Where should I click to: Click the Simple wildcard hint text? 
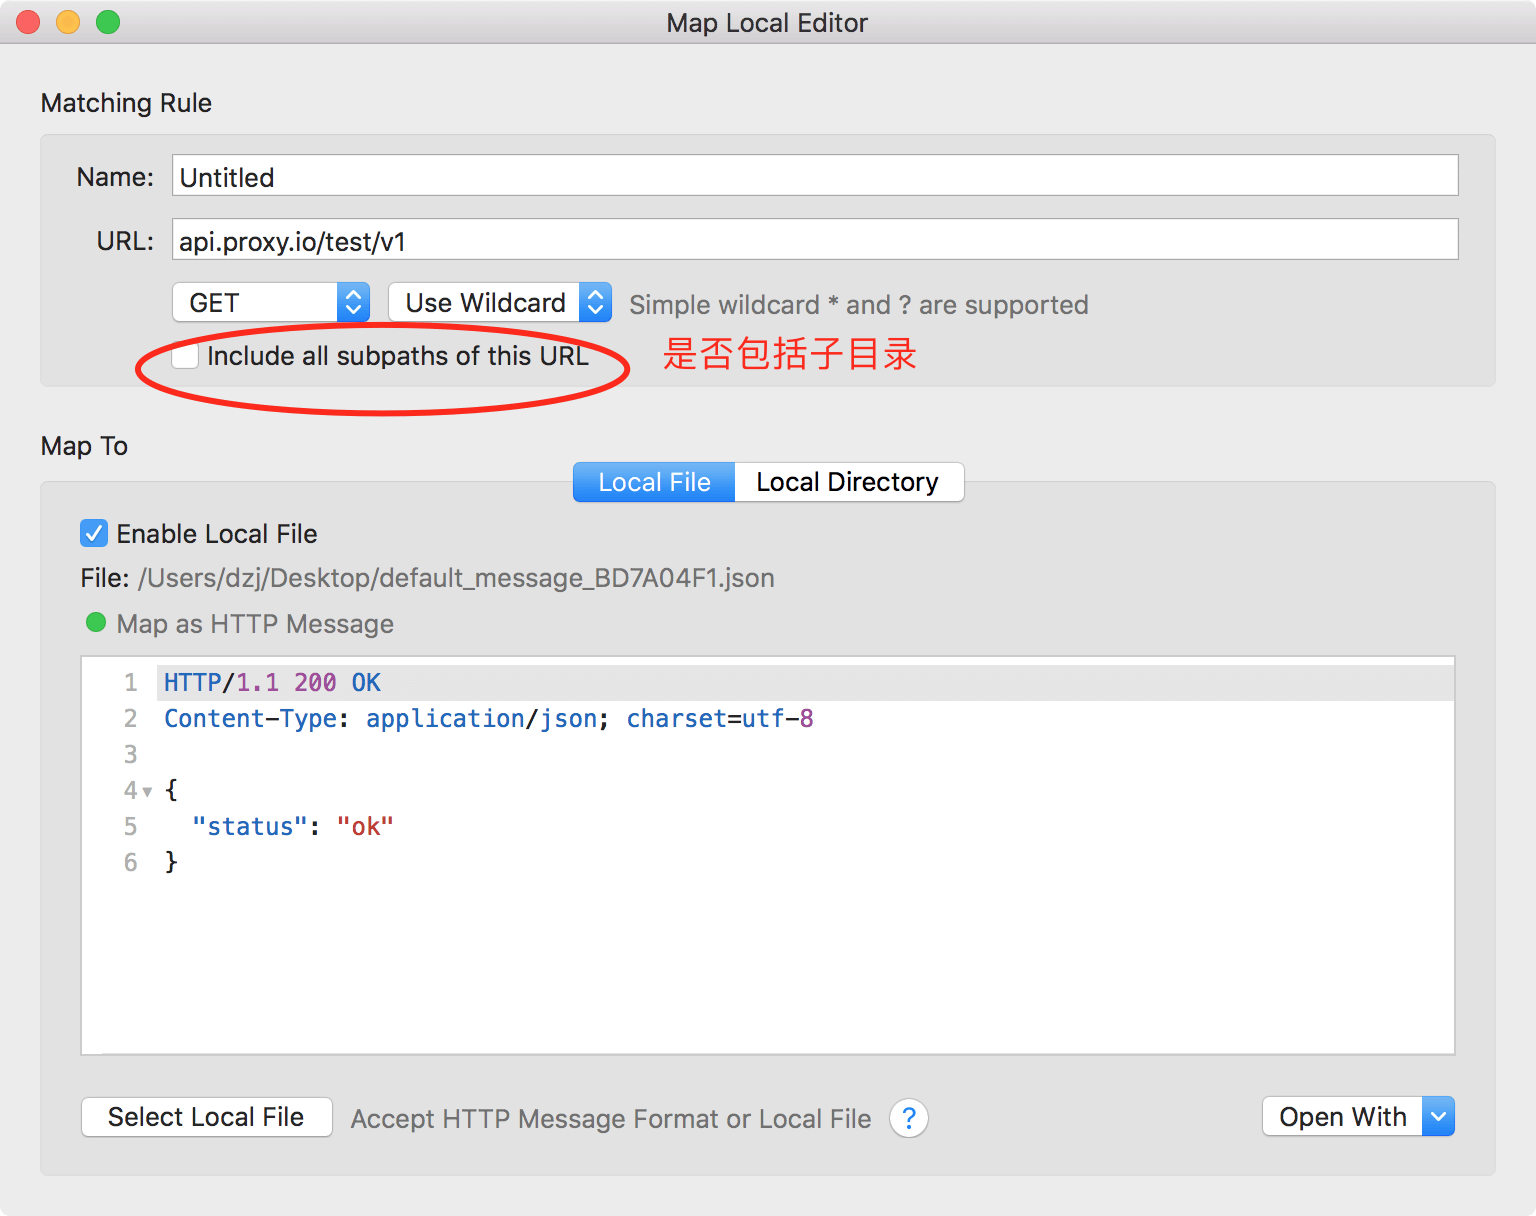[x=858, y=305]
